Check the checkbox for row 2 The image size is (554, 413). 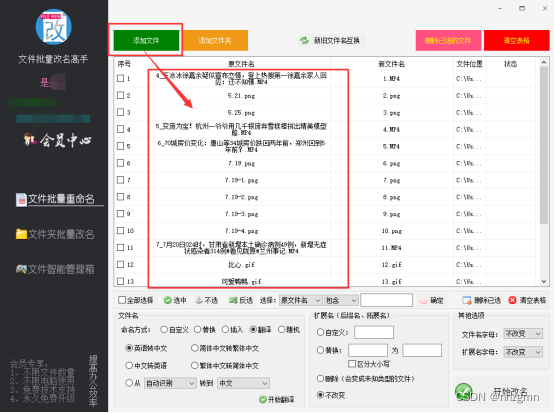click(120, 95)
